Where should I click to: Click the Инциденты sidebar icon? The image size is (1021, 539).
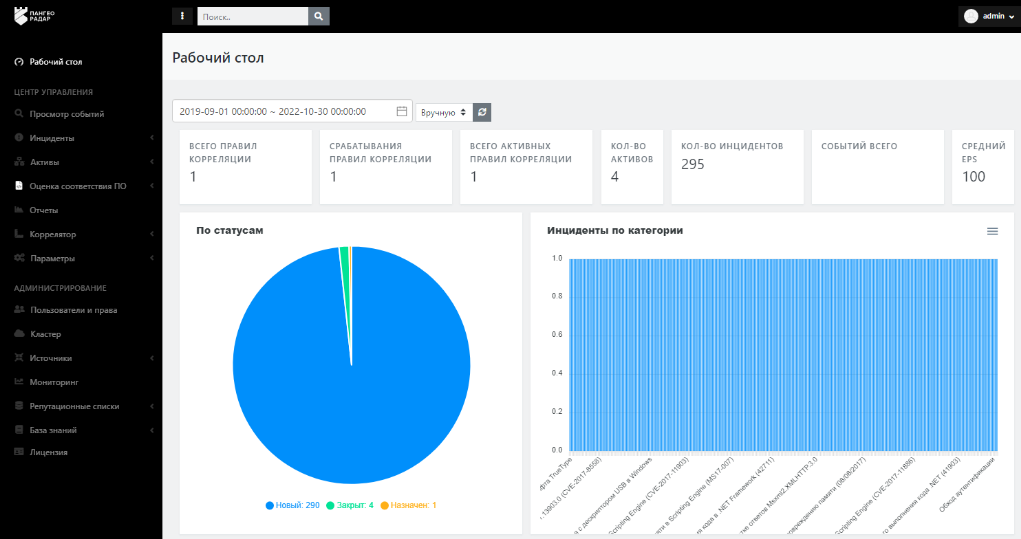pos(19,137)
